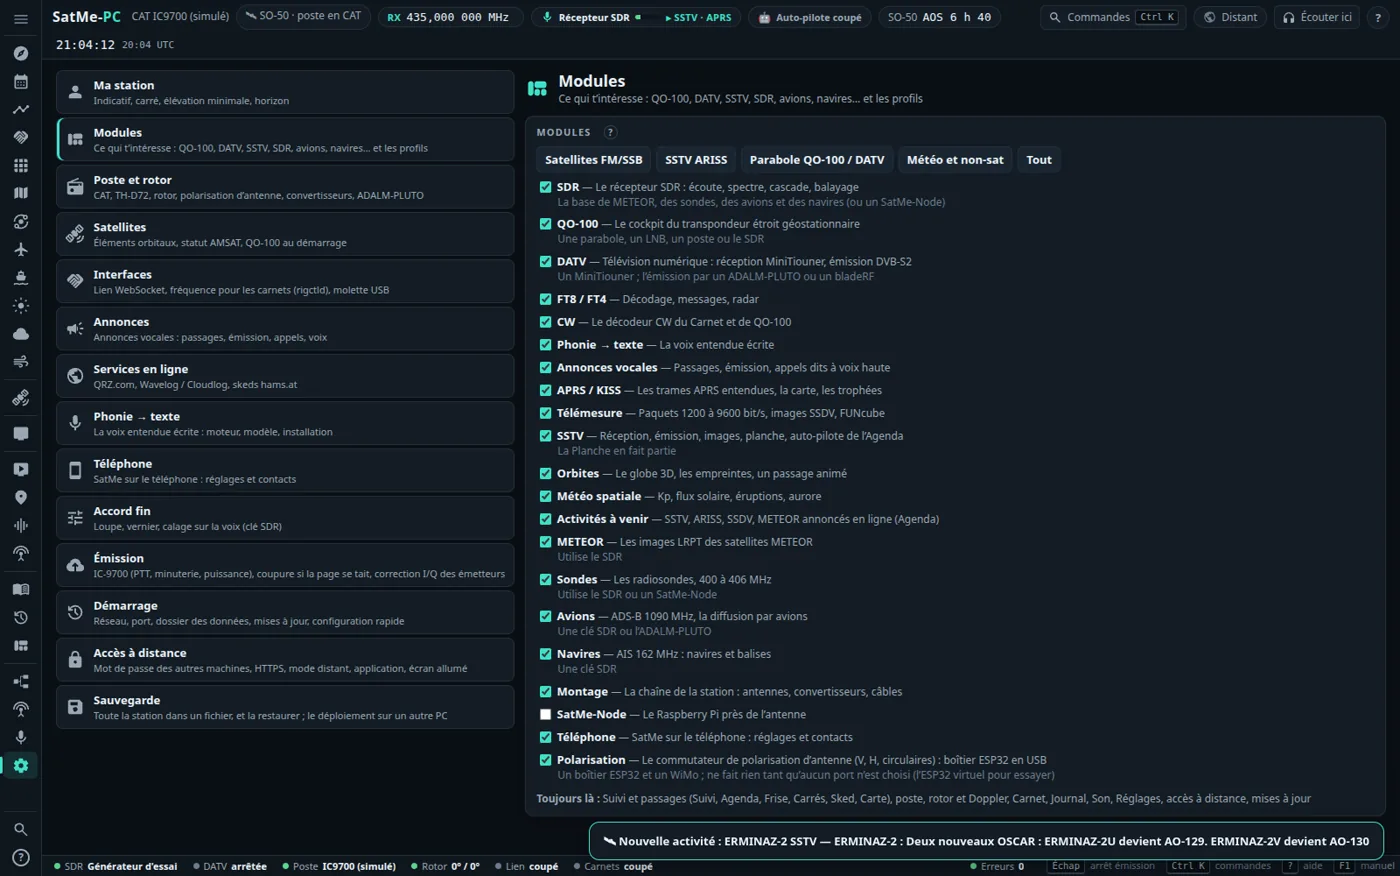This screenshot has width=1400, height=876.
Task: Open the compass tracking view in sidebar
Action: (x=20, y=53)
